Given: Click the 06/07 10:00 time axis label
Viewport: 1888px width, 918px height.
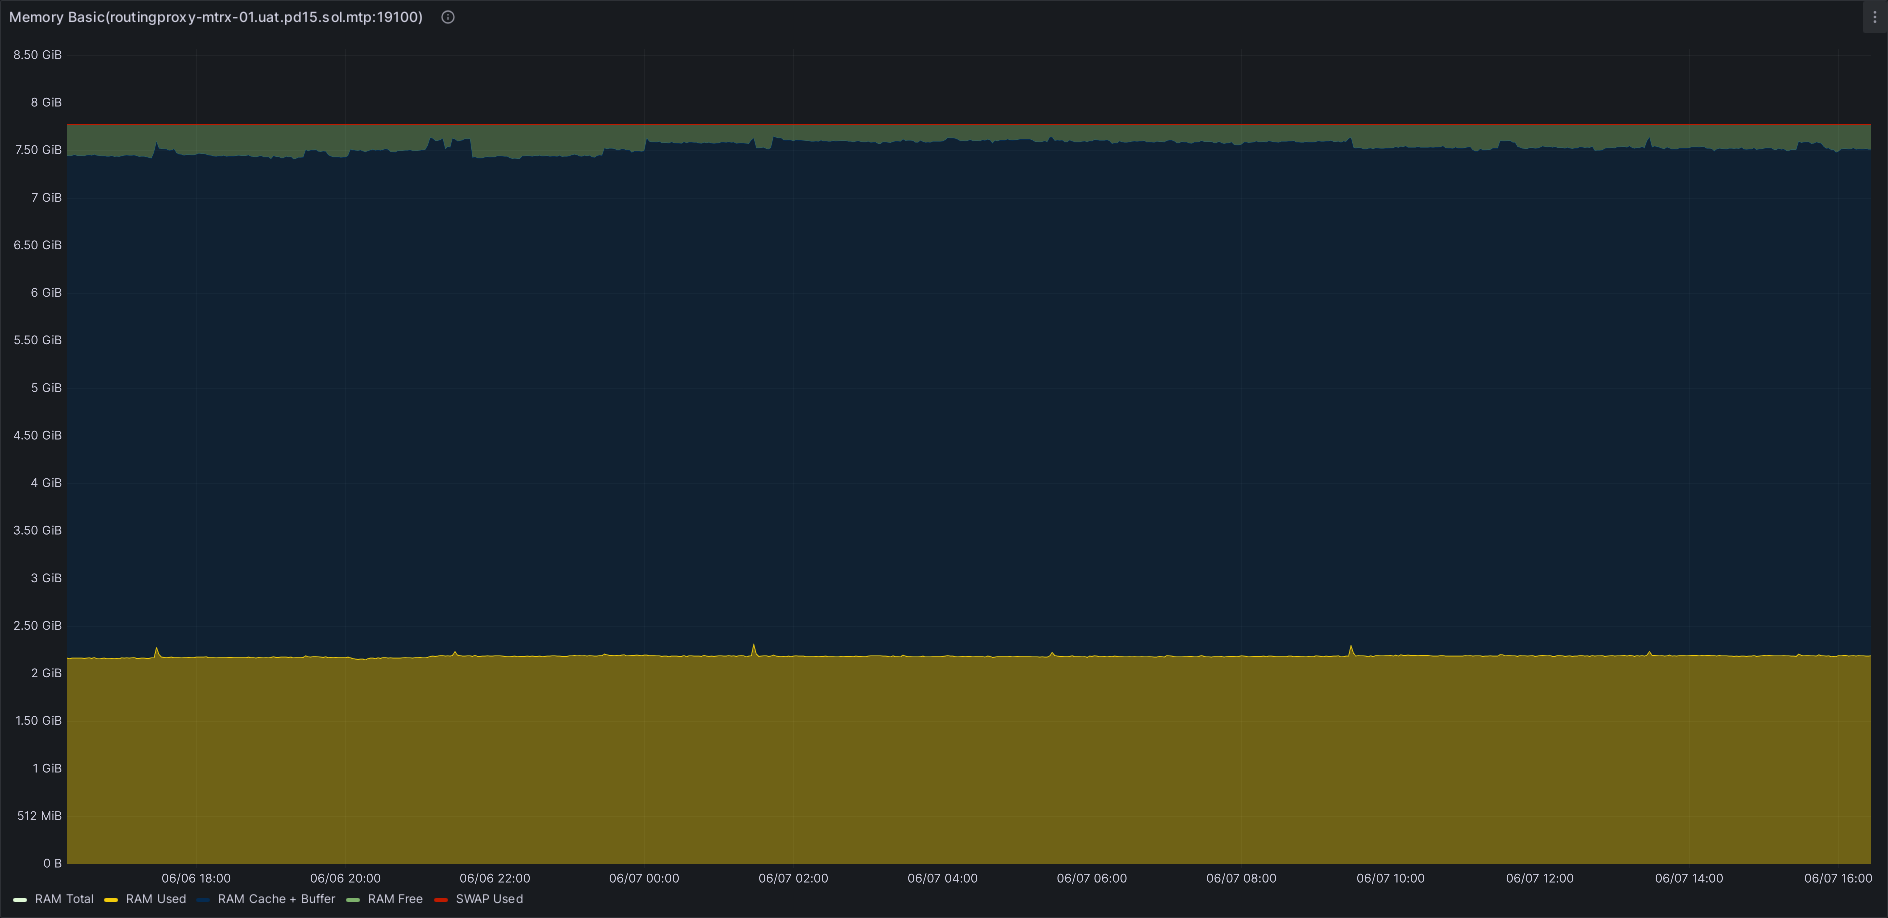Looking at the screenshot, I should click(x=1391, y=878).
